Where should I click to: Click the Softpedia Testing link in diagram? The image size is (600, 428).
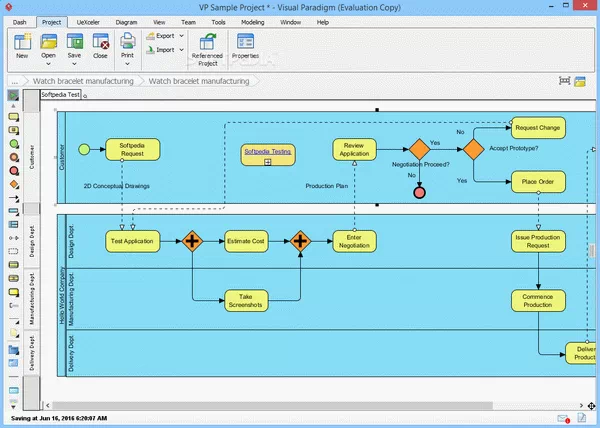pyautogui.click(x=268, y=151)
